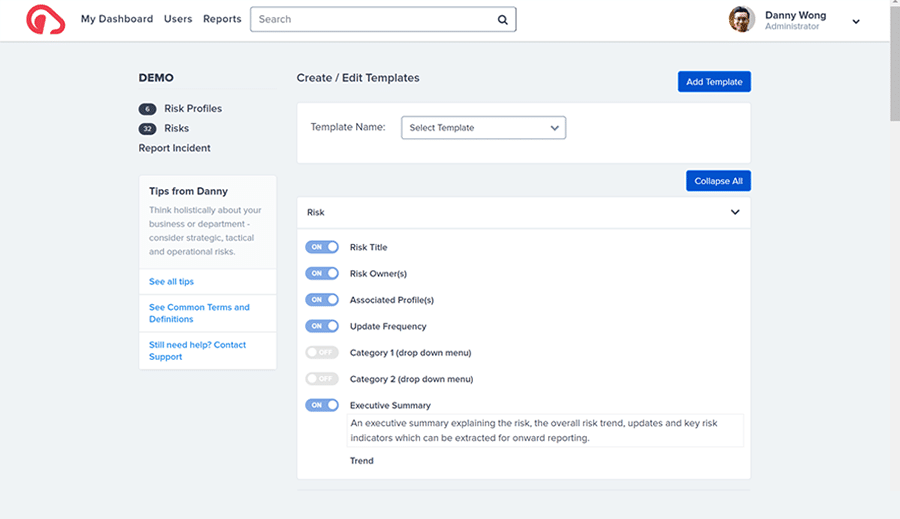Viewport: 900px width, 519px height.
Task: Click the Risks count badge showing 32
Action: pos(148,129)
